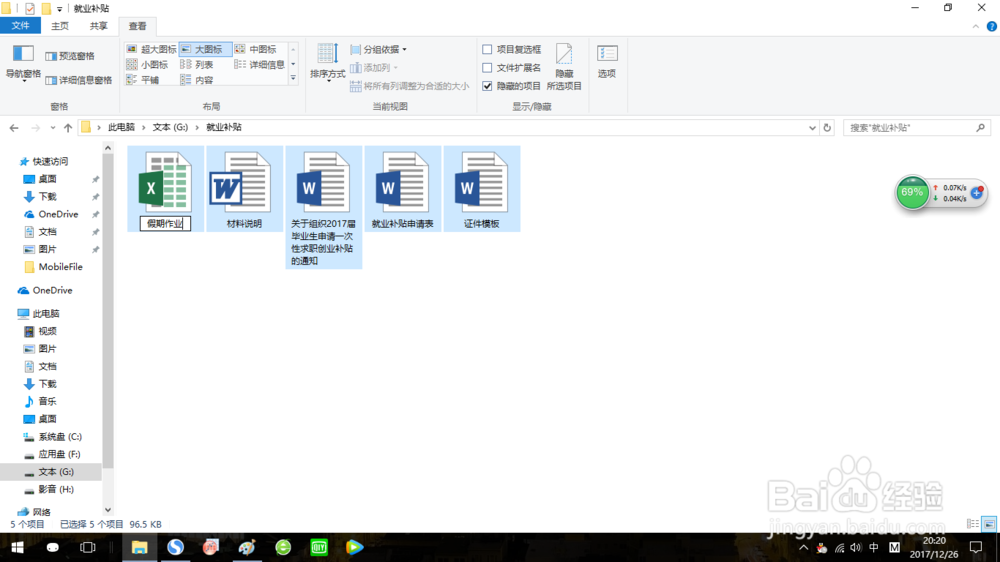Viewport: 1000px width, 562px height.
Task: Select tiles (平铺) layout
Action: (143, 80)
